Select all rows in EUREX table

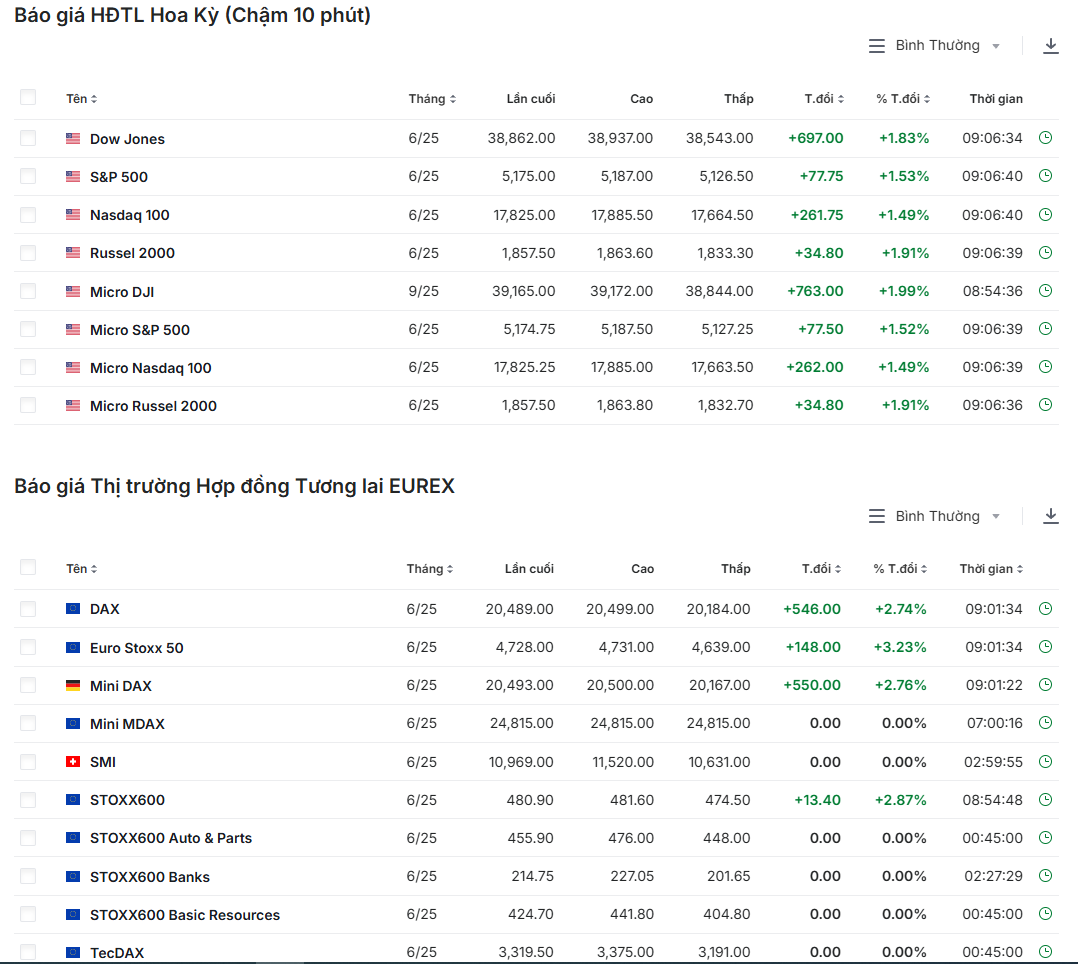[28, 567]
